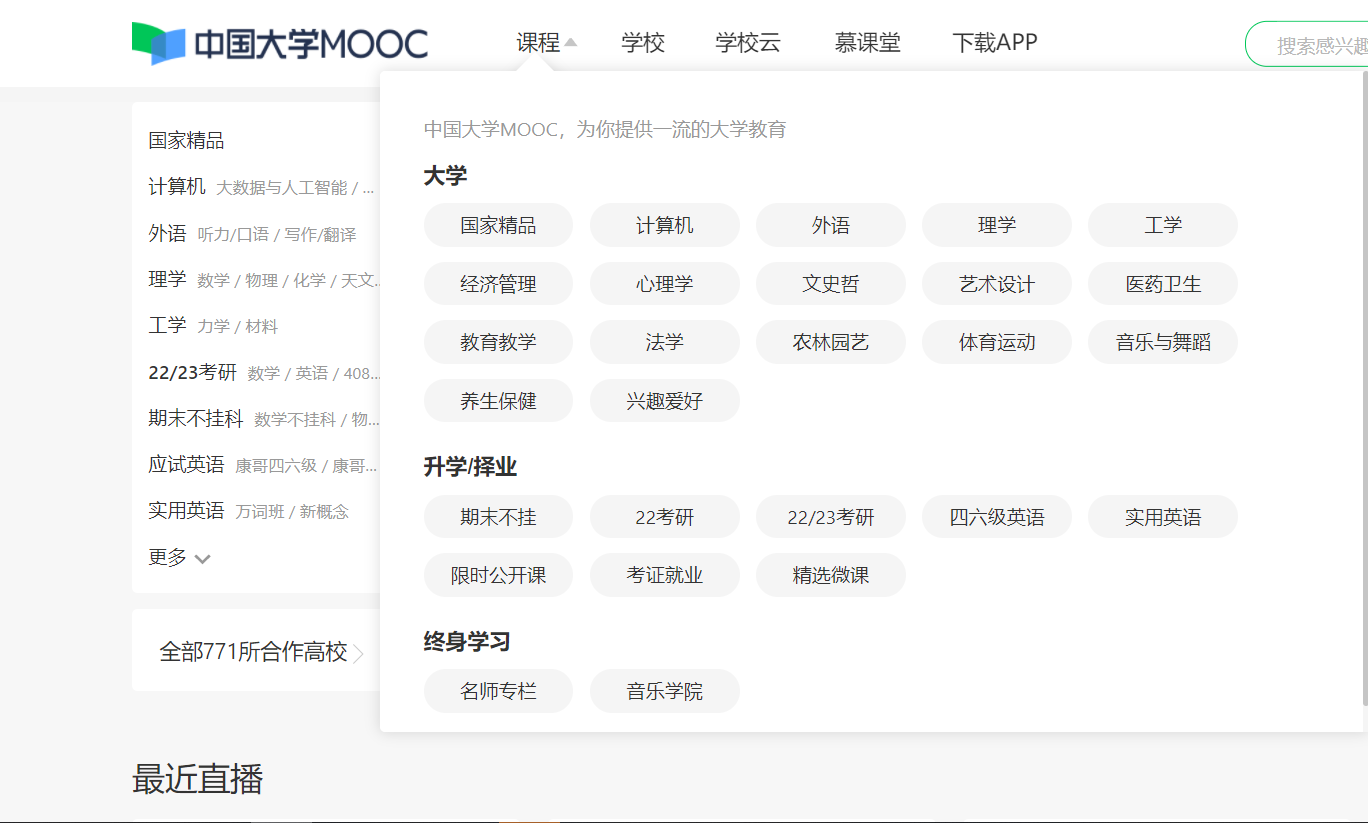Open the 材料 sidebar sublink
This screenshot has width=1368, height=823.
tap(262, 326)
